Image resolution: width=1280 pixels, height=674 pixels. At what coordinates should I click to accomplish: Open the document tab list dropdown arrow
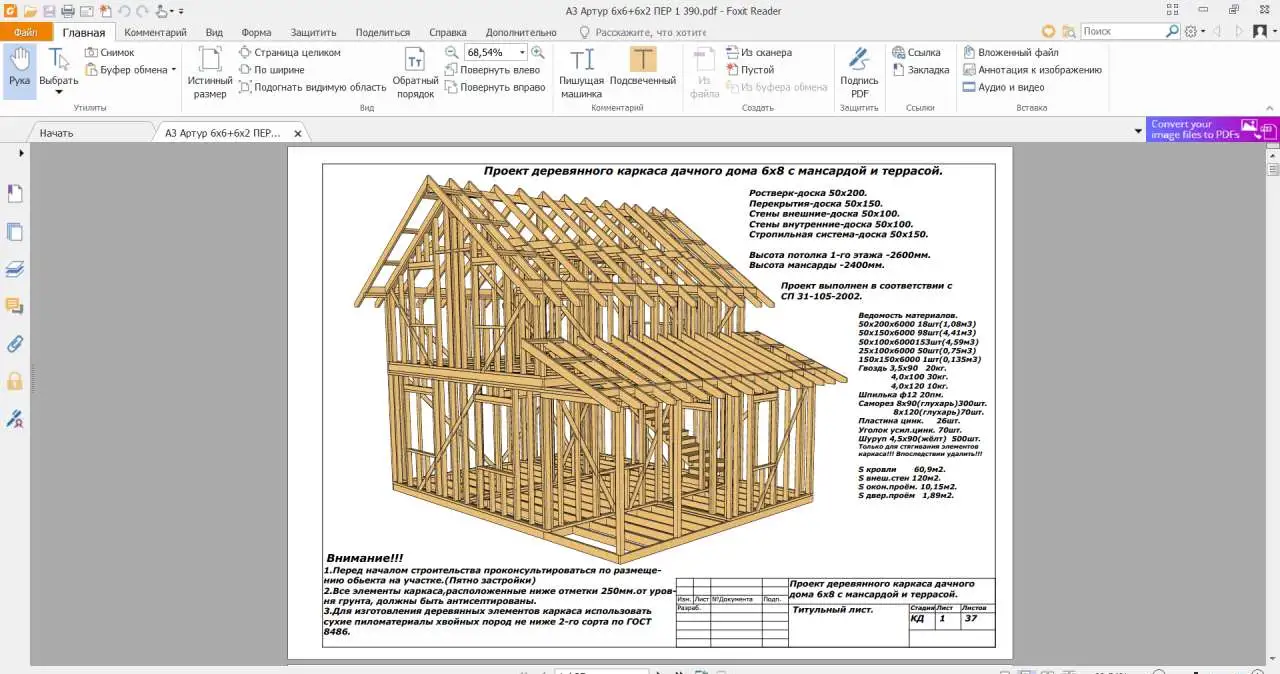pyautogui.click(x=1137, y=131)
